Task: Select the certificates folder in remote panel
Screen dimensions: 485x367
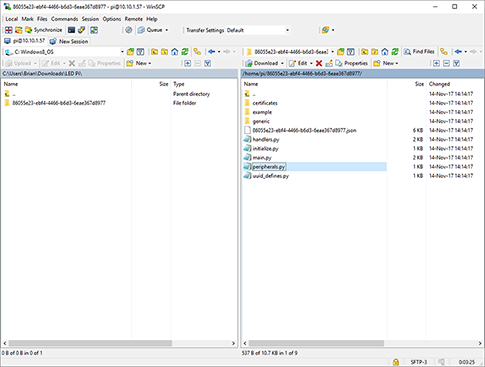Action: click(x=265, y=103)
